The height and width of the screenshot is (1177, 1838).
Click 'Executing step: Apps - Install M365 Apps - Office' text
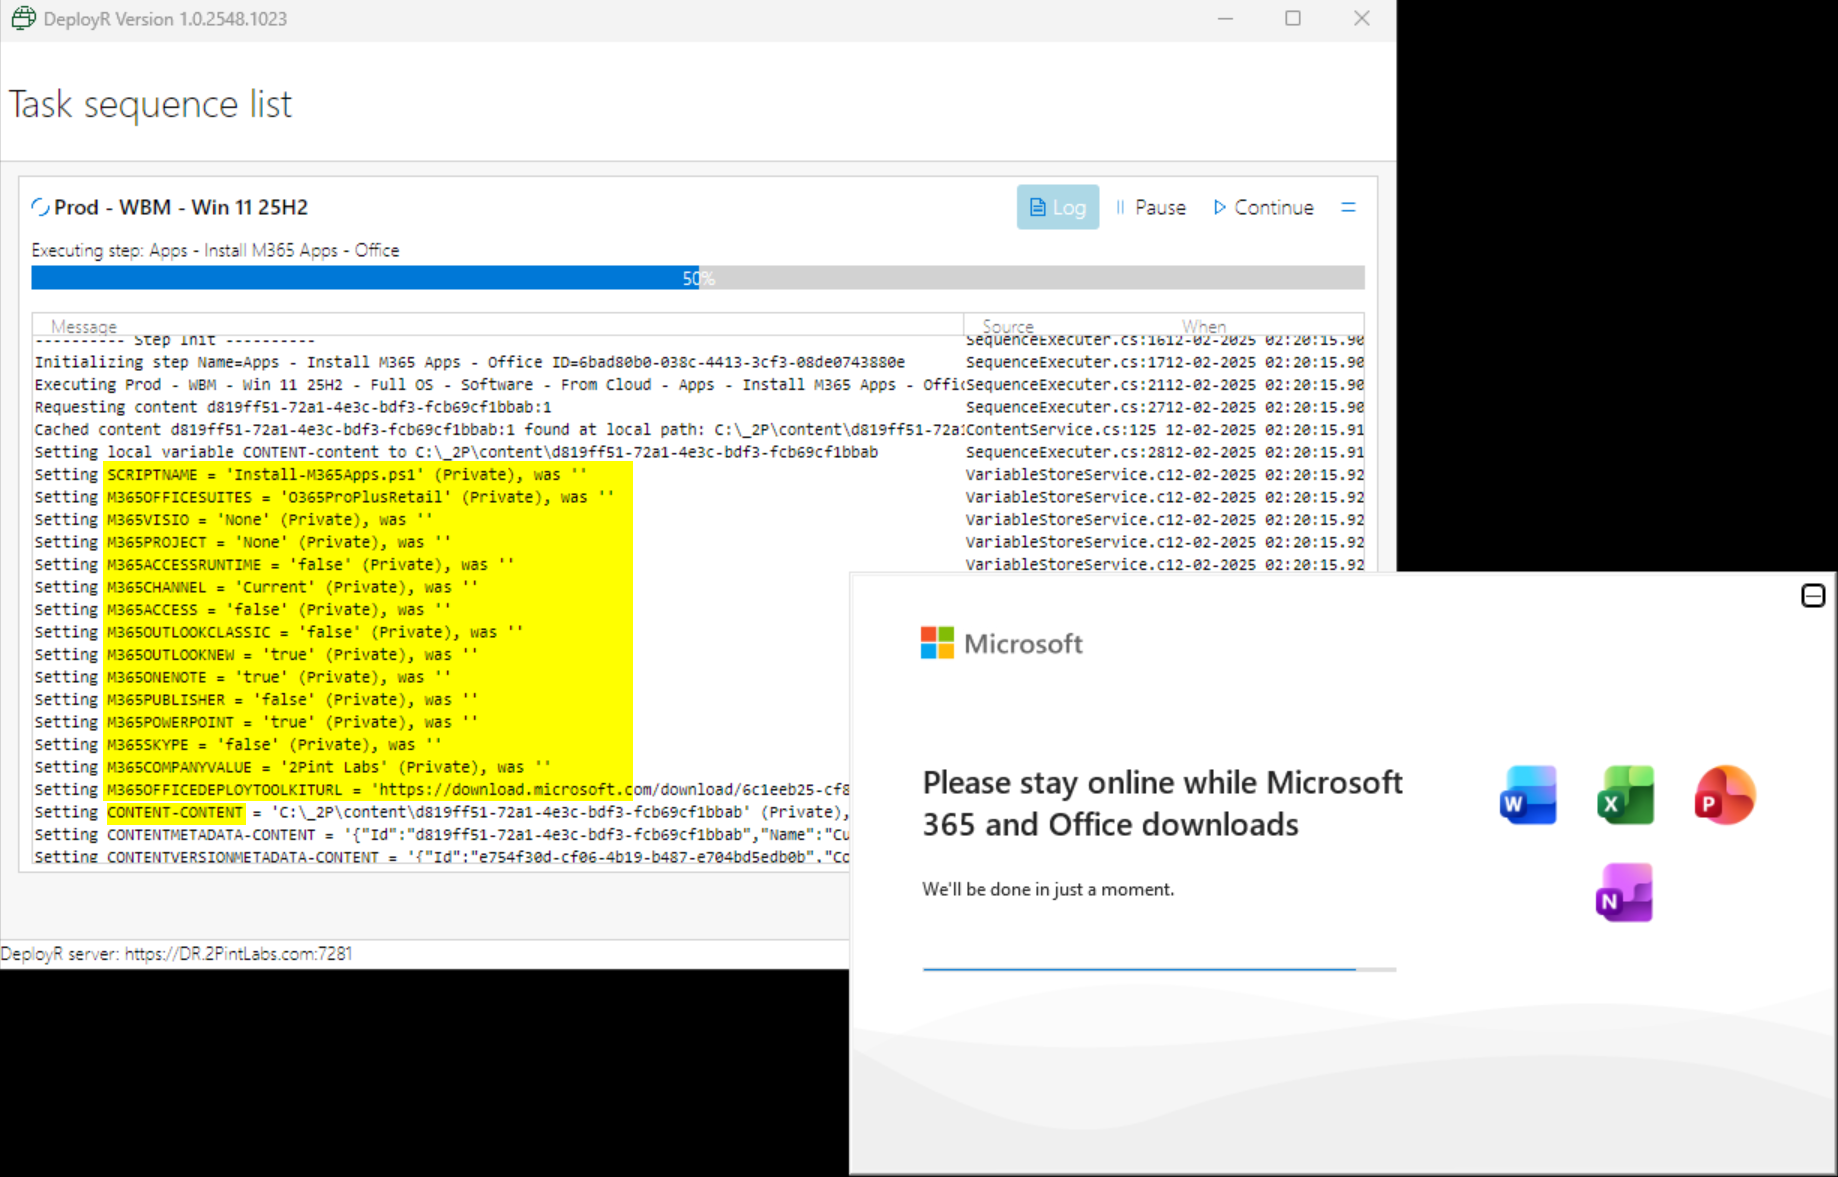coord(215,250)
